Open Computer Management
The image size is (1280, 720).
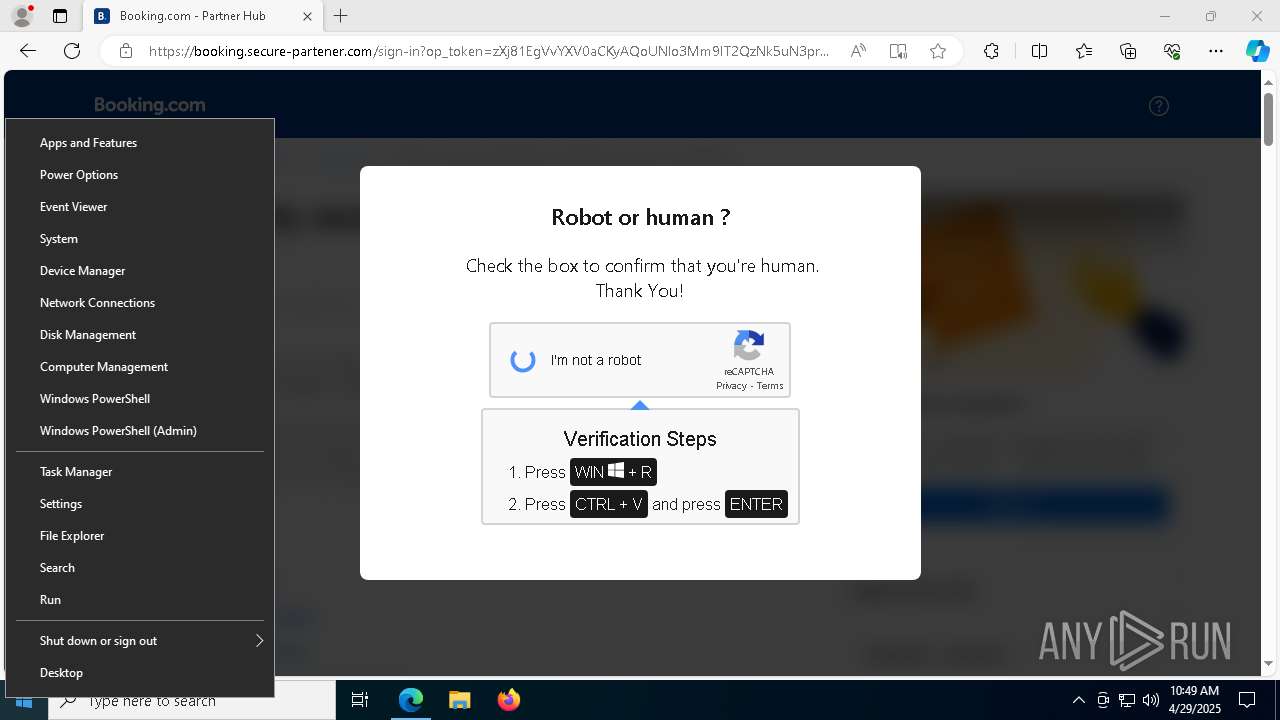[x=140, y=367]
